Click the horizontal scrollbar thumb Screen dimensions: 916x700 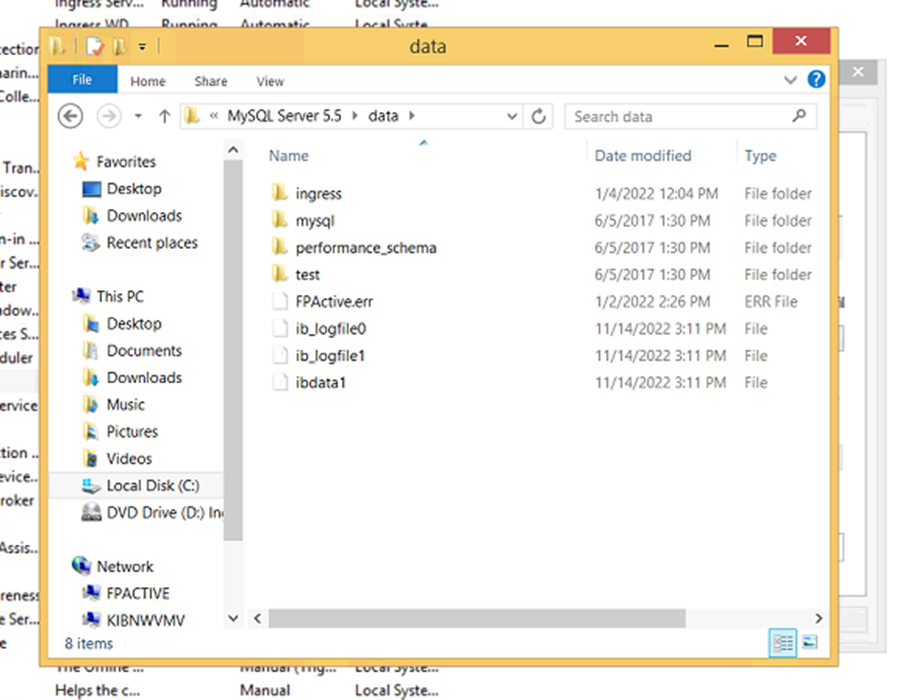[477, 618]
